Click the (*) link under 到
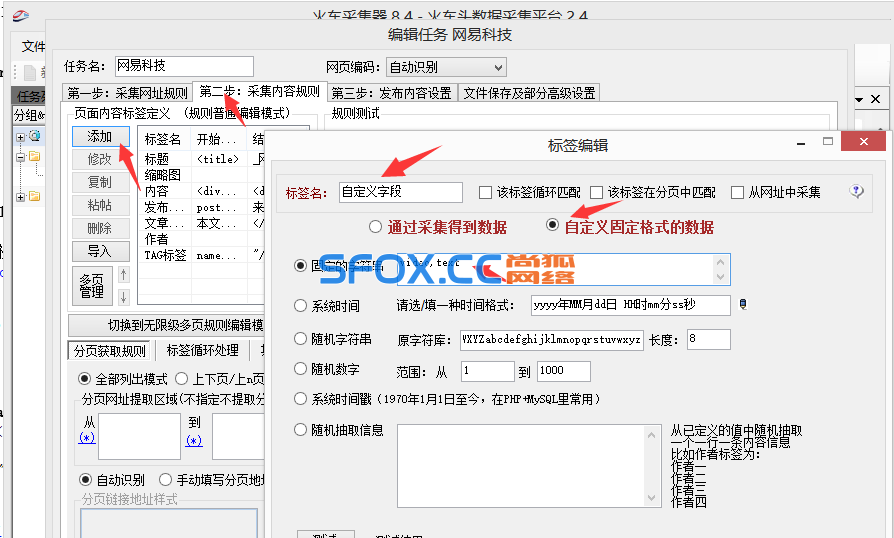This screenshot has height=538, width=894. tap(194, 441)
